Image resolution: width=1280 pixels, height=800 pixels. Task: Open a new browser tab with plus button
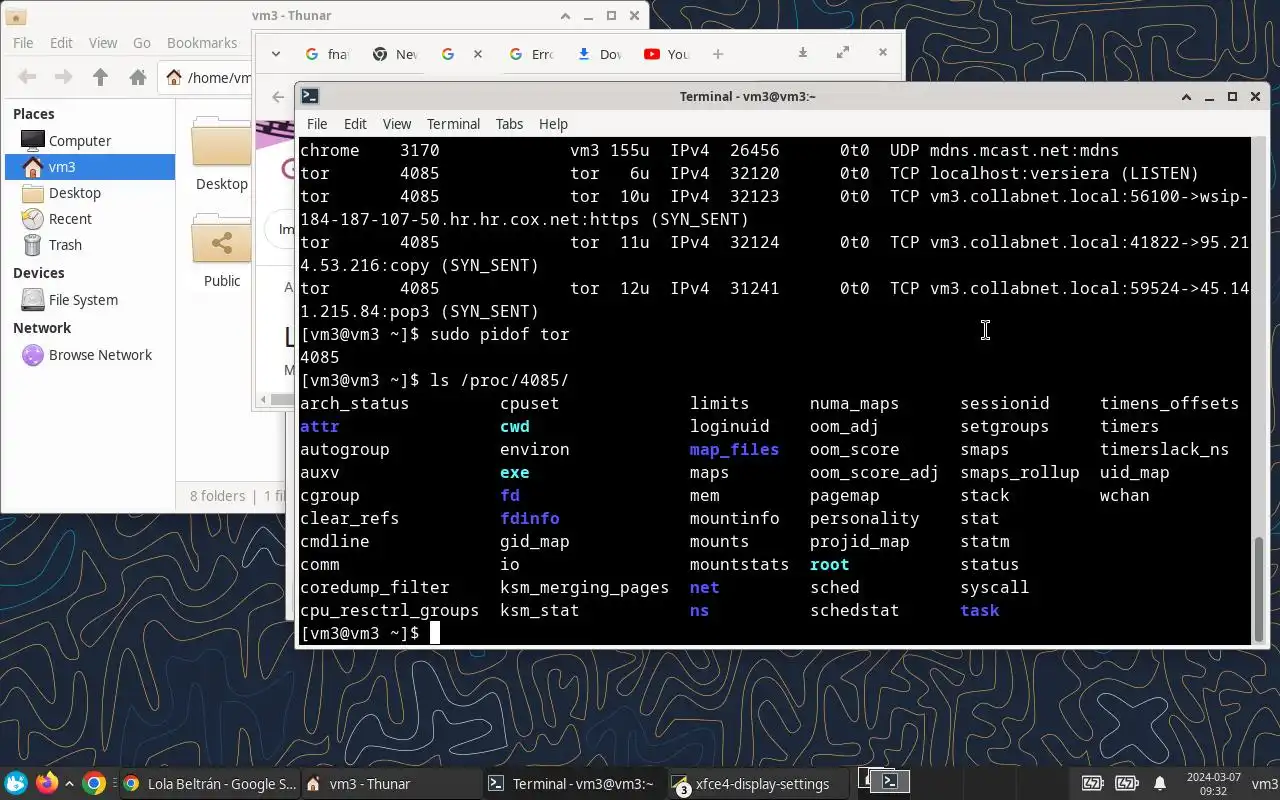click(x=717, y=54)
